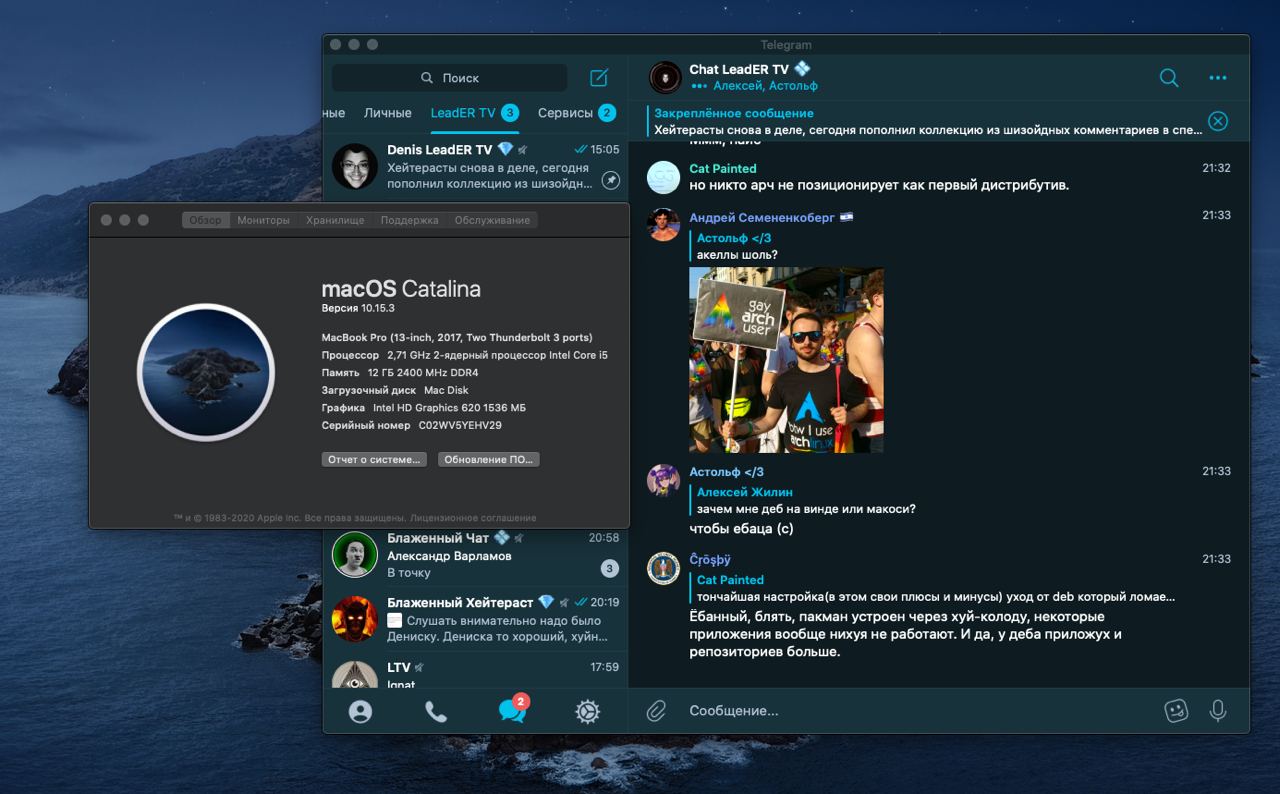Open Chat LeadER TV group avatar

665,77
